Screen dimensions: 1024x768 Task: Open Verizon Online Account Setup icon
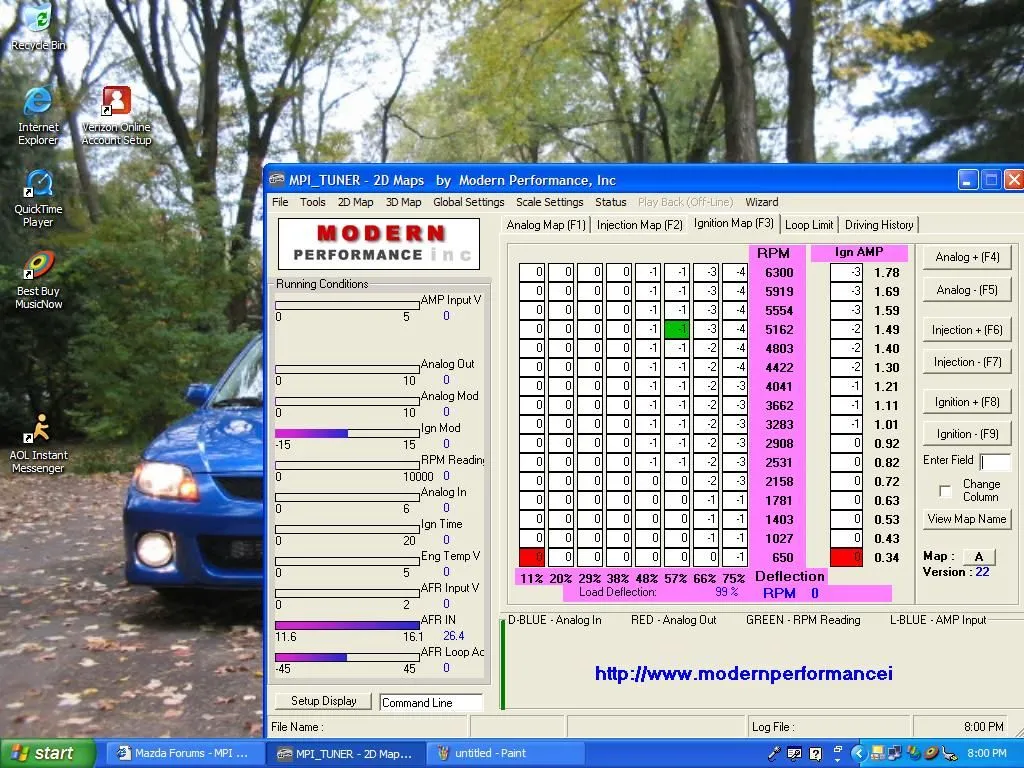click(116, 103)
